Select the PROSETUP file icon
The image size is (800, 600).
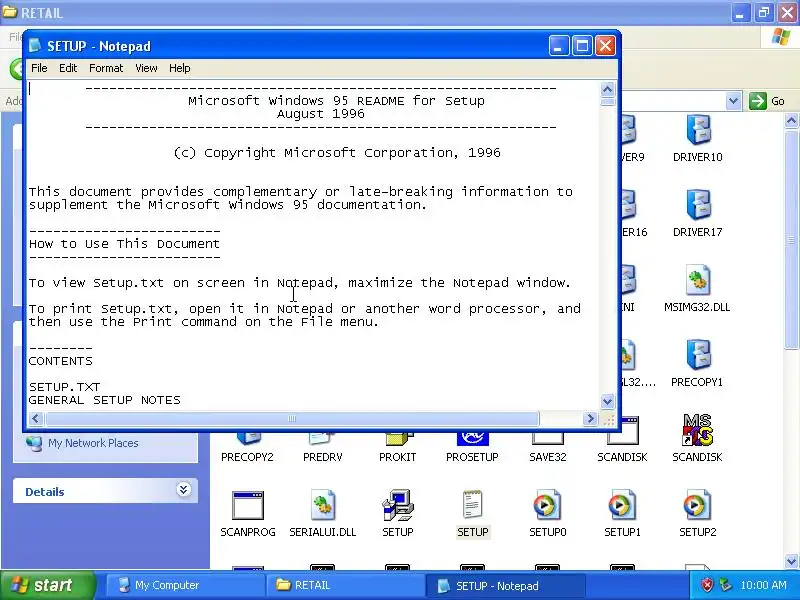point(472,438)
